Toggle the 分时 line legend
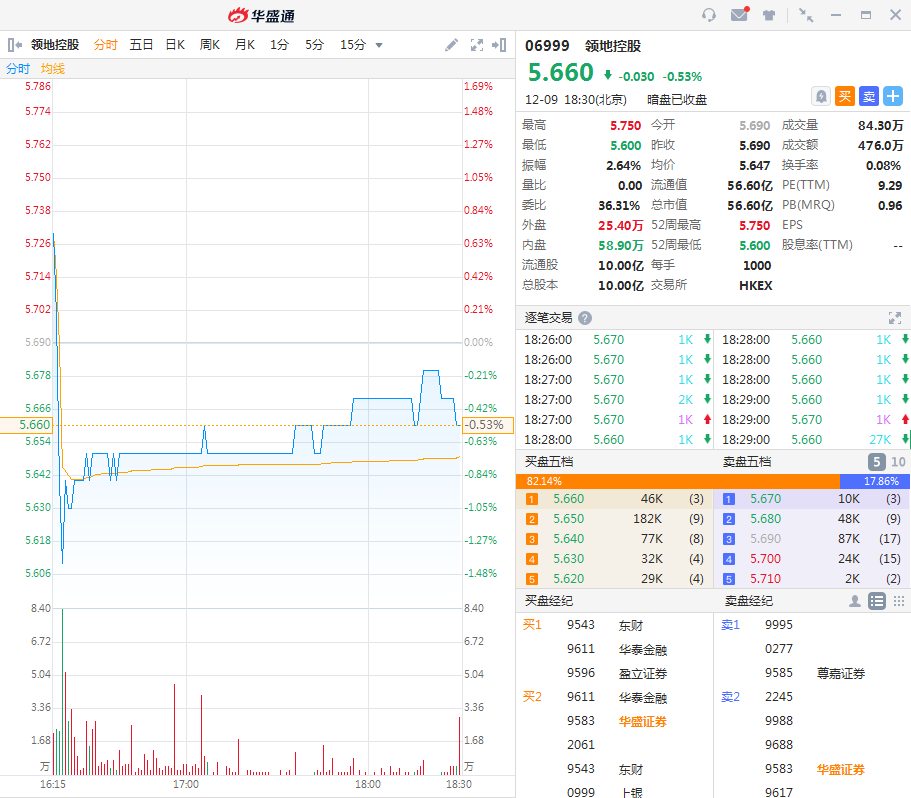The width and height of the screenshot is (911, 798). pyautogui.click(x=18, y=69)
